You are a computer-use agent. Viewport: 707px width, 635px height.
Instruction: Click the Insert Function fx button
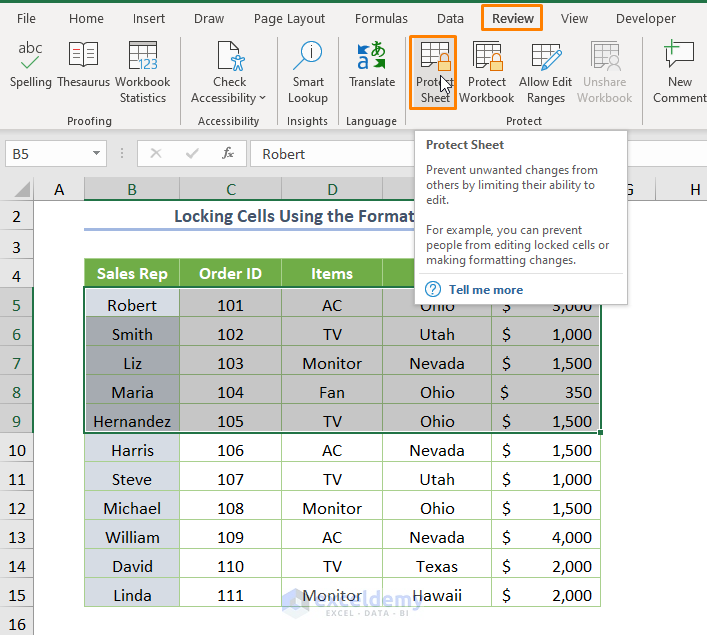(228, 154)
